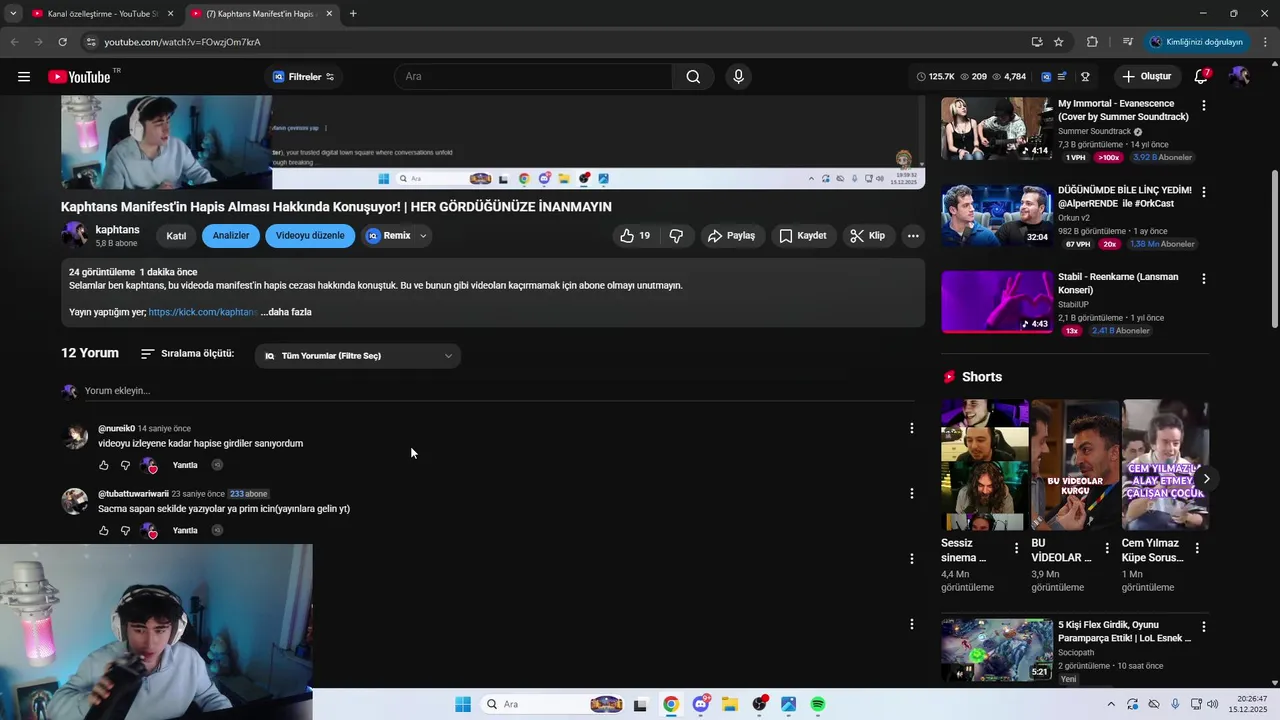
Task: Open @tubattuwariwarii commenter profile name
Action: point(133,494)
